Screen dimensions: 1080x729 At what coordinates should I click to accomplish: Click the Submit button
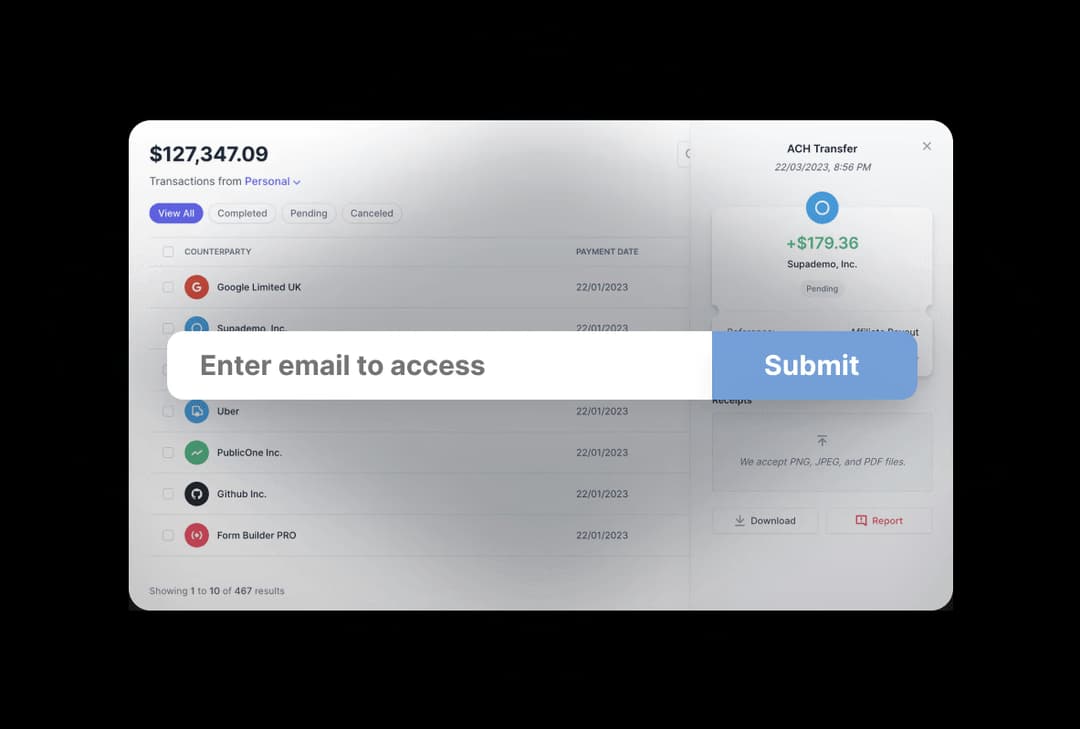pyautogui.click(x=814, y=365)
